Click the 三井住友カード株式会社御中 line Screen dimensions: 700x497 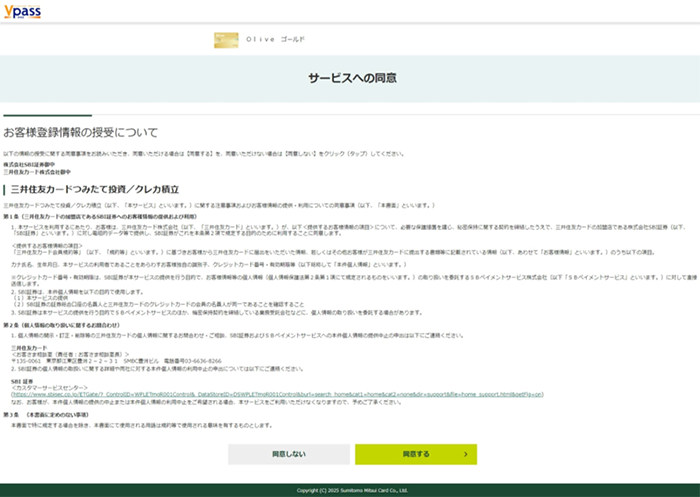pos(37,172)
